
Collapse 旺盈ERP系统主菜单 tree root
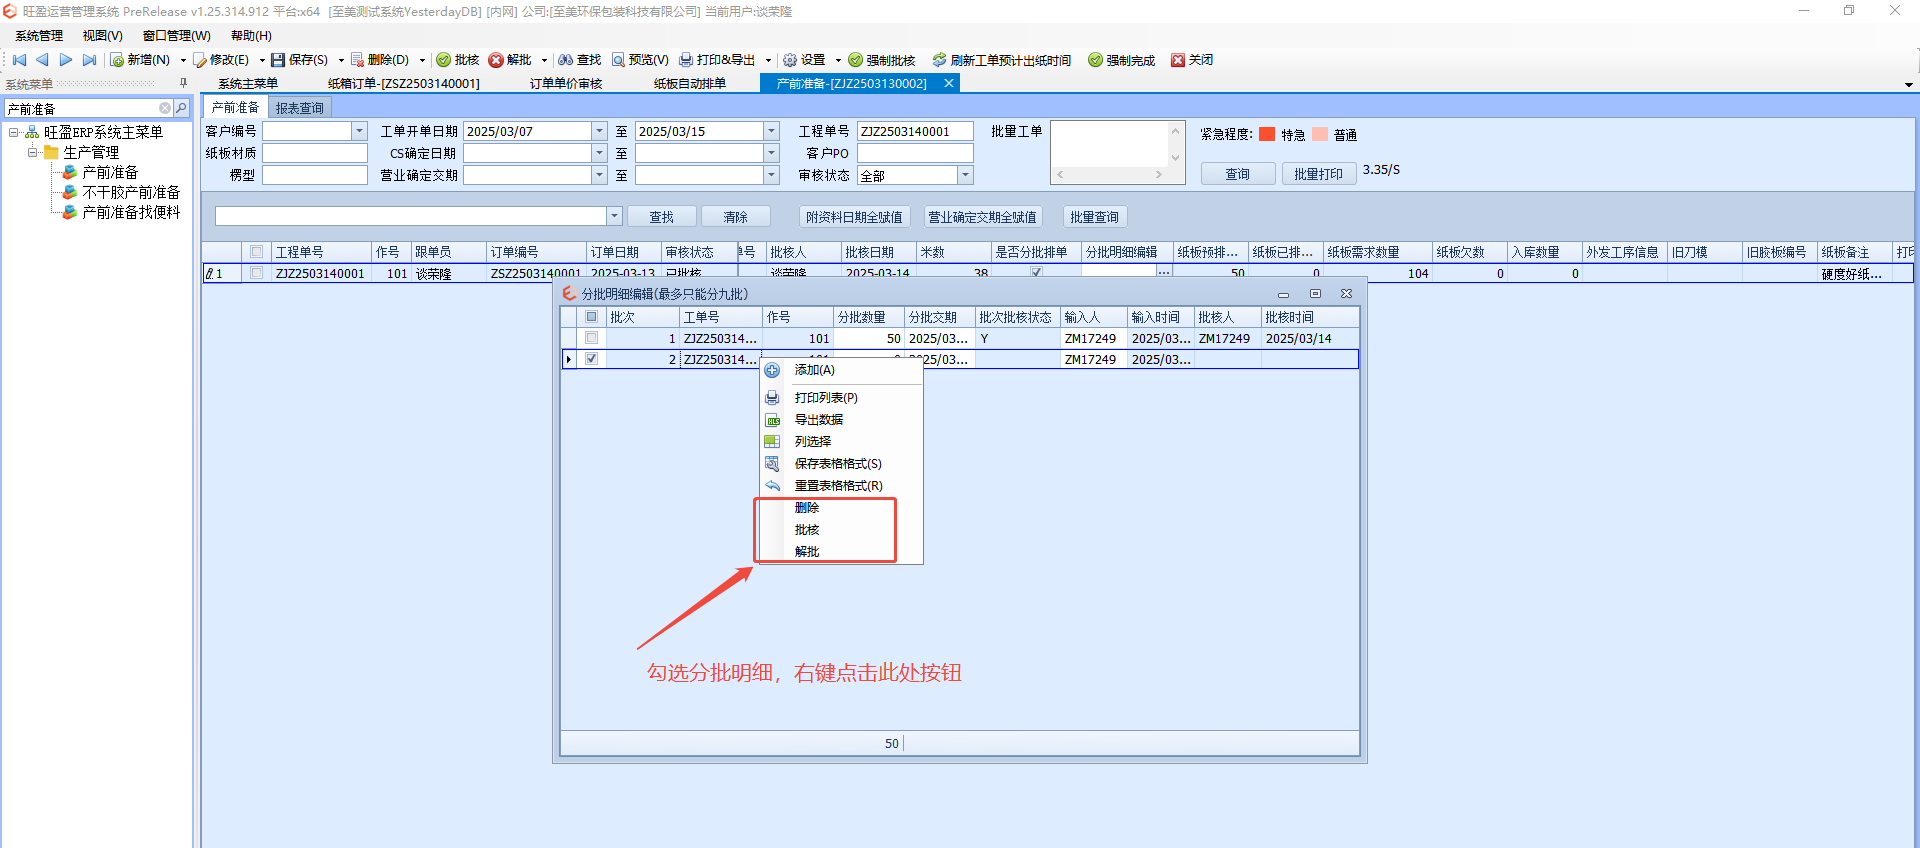[14, 132]
